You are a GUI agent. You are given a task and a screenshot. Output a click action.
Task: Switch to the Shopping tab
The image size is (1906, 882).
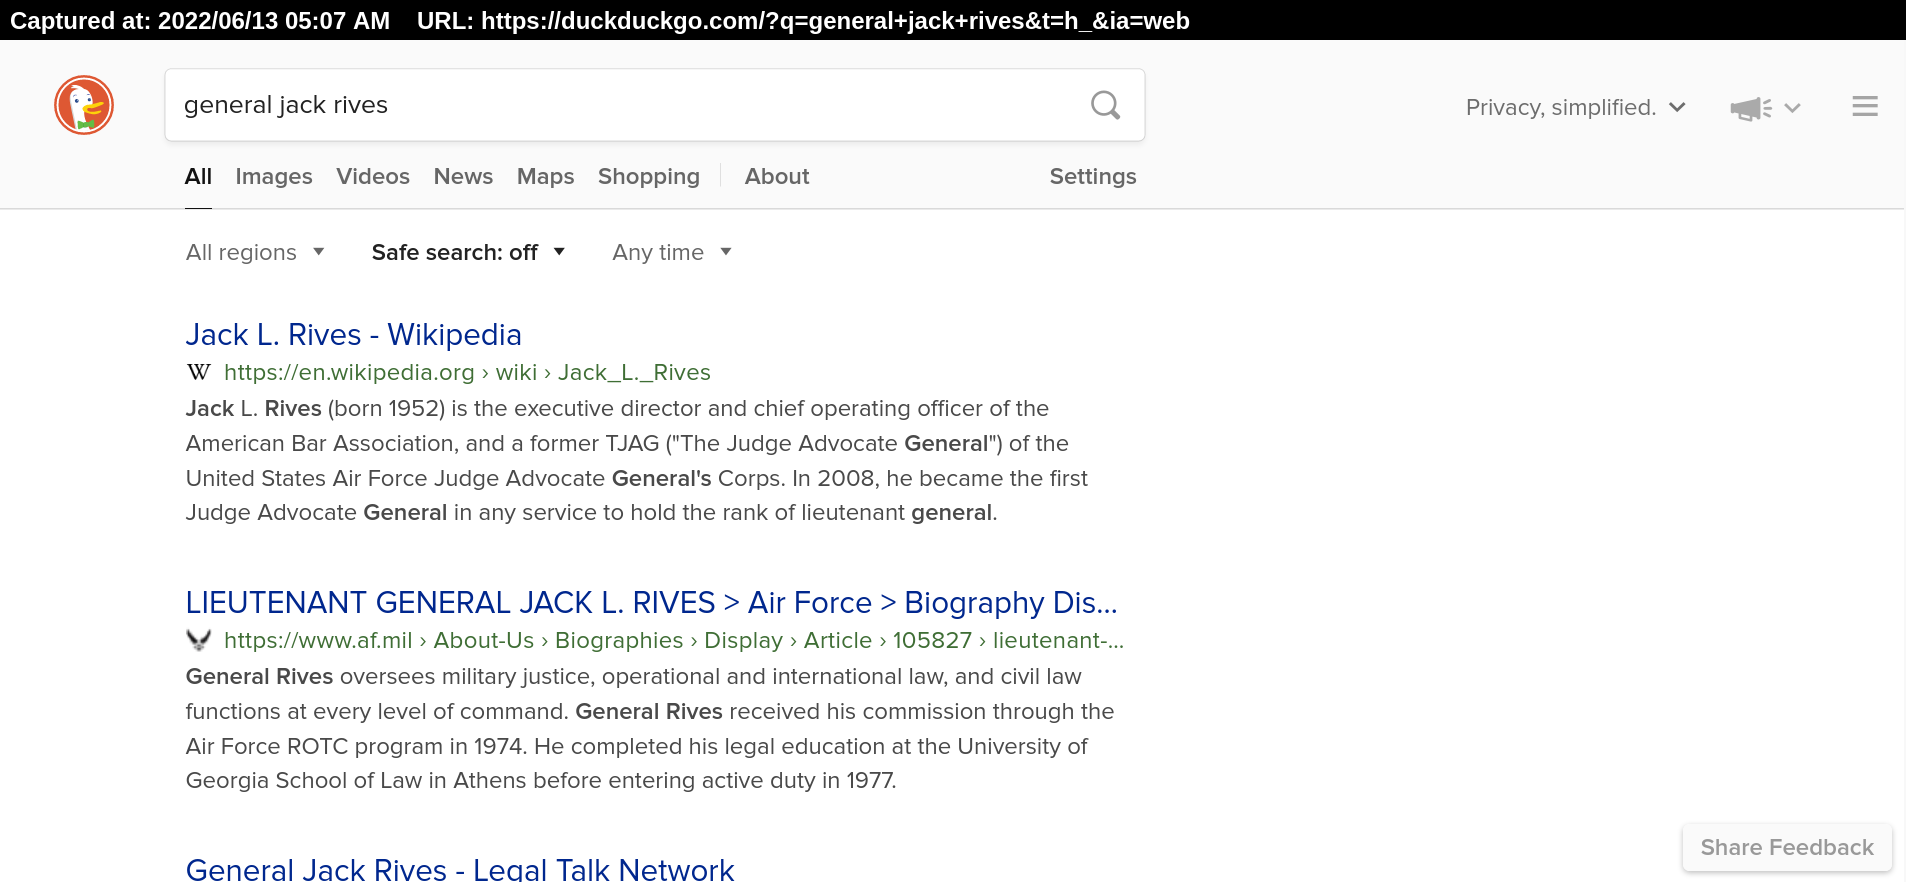point(649,176)
